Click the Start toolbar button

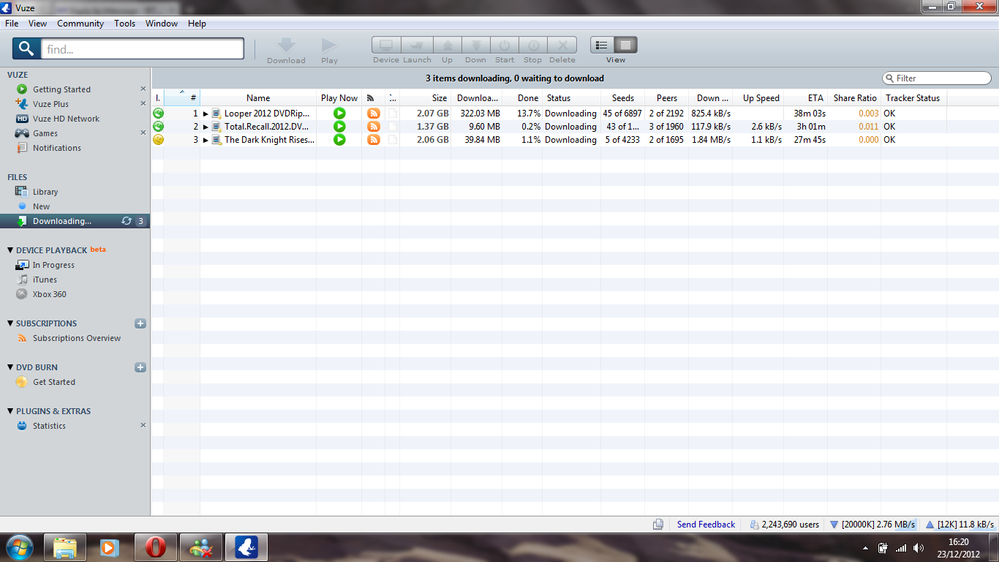(x=505, y=45)
